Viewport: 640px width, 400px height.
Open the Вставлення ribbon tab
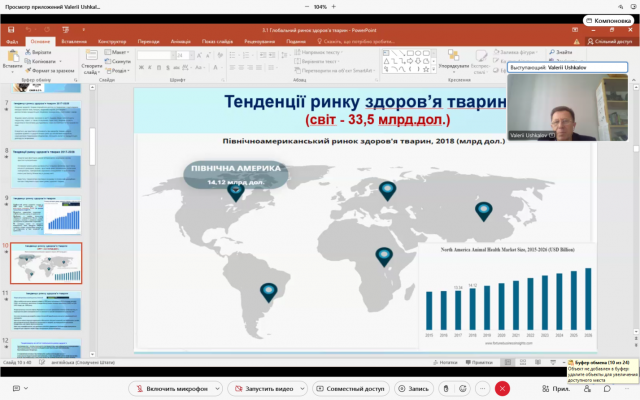pyautogui.click(x=73, y=41)
